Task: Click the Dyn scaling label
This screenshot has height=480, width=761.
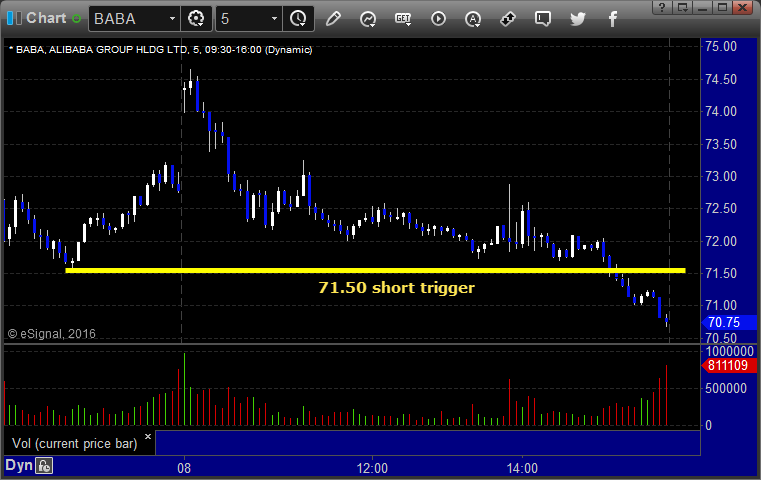Action: (19, 465)
